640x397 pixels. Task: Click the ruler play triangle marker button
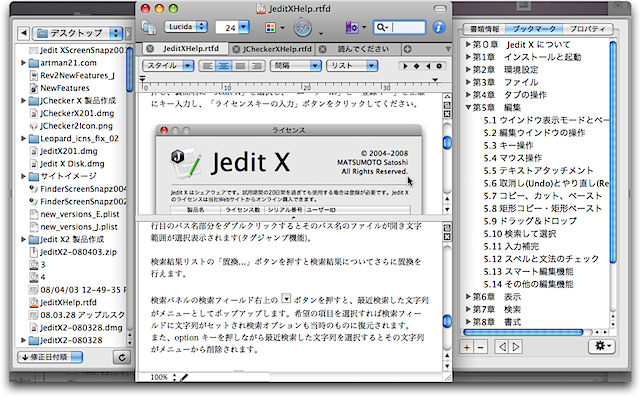(405, 66)
